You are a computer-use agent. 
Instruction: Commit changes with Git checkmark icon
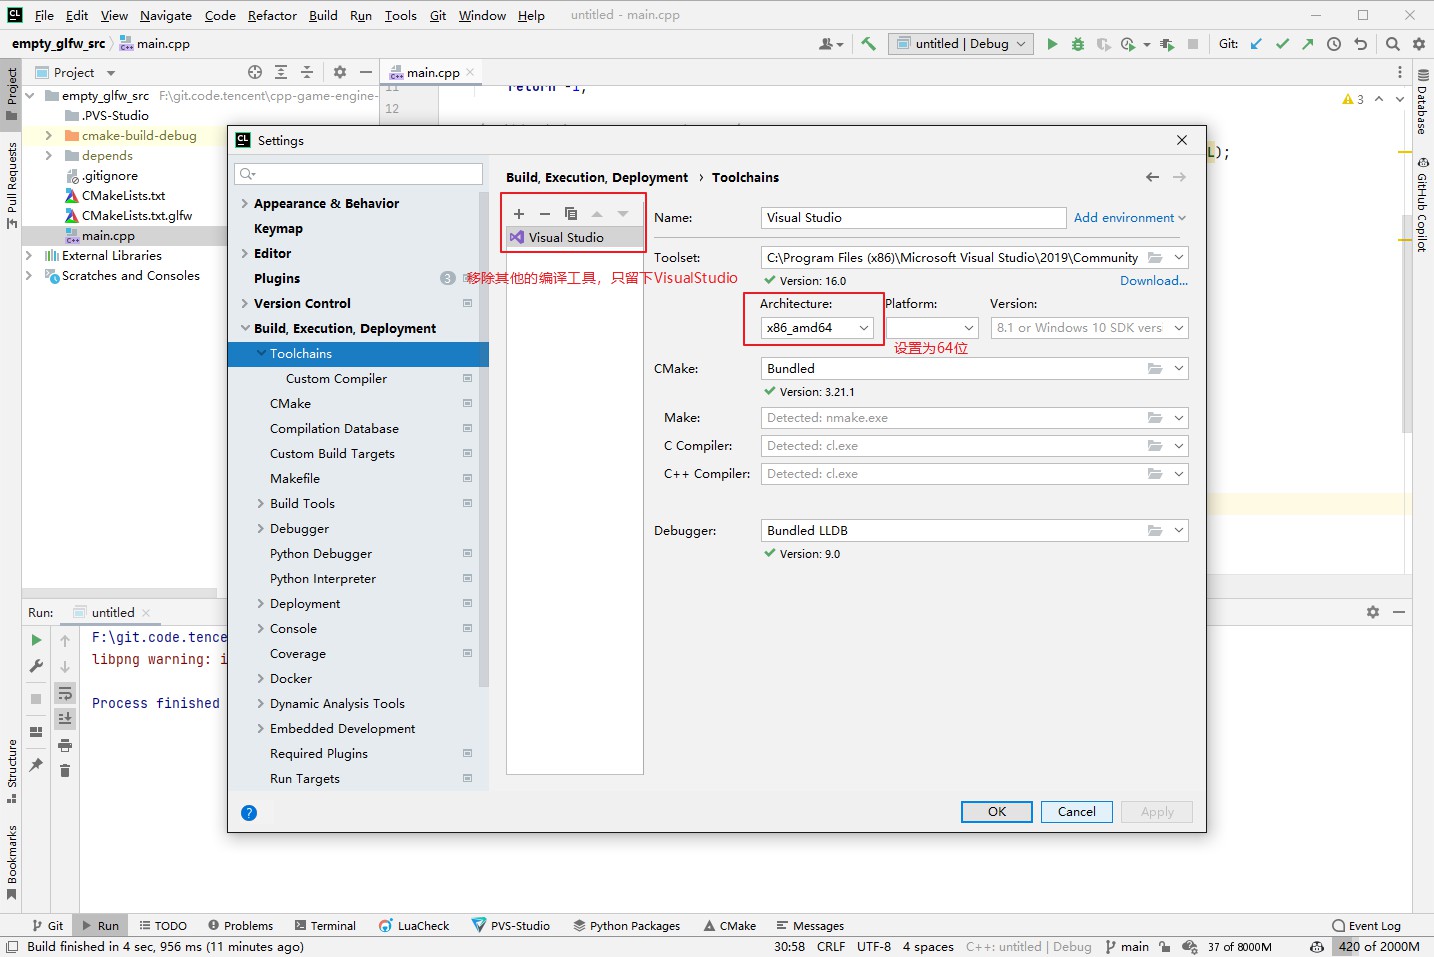click(x=1282, y=44)
